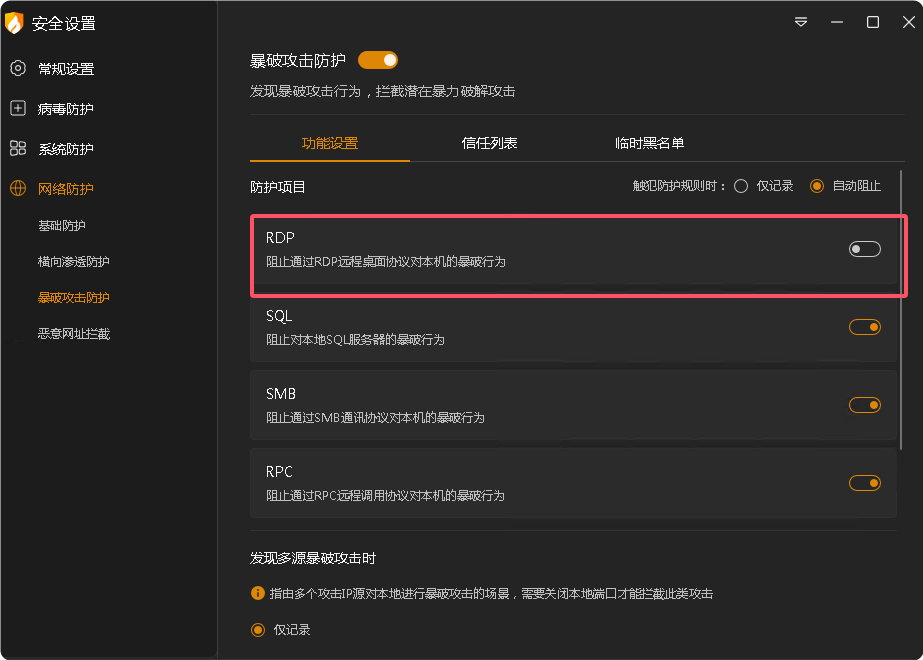Click the 发现暴破攻击行为 description line
The image size is (923, 660).
[383, 91]
